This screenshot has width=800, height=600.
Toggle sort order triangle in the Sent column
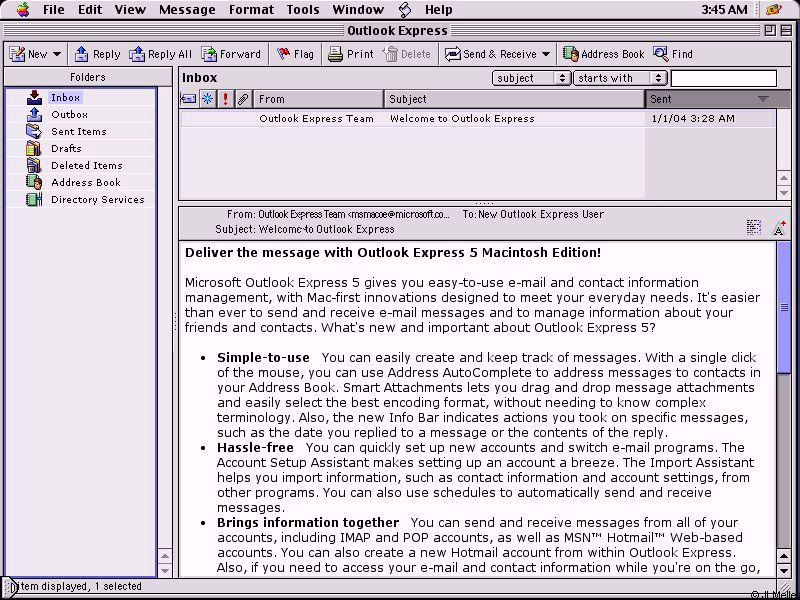763,99
